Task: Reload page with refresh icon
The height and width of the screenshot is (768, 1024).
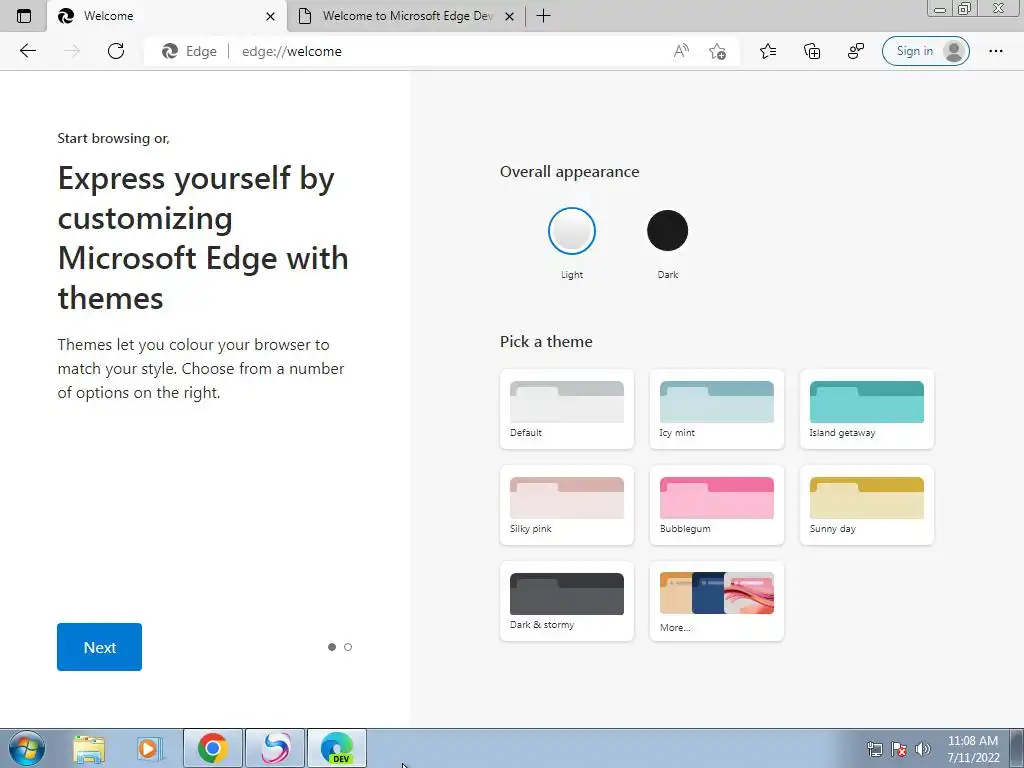Action: [x=116, y=51]
